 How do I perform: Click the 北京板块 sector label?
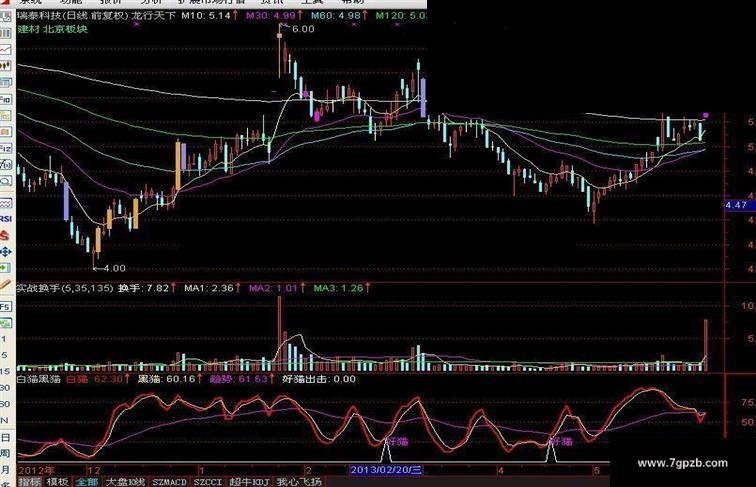pyautogui.click(x=65, y=29)
